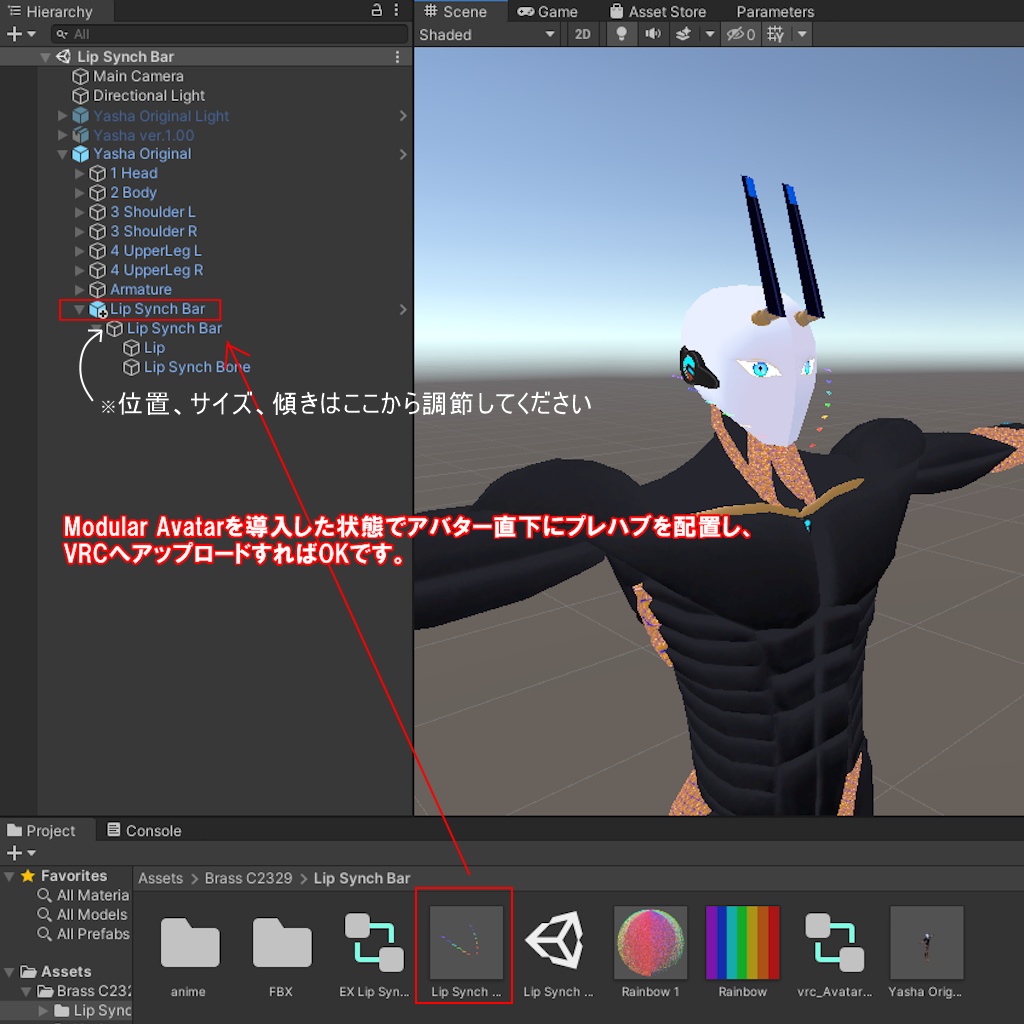Open scene effects dropdown arrow
Screen dimensions: 1024x1024
(x=709, y=35)
